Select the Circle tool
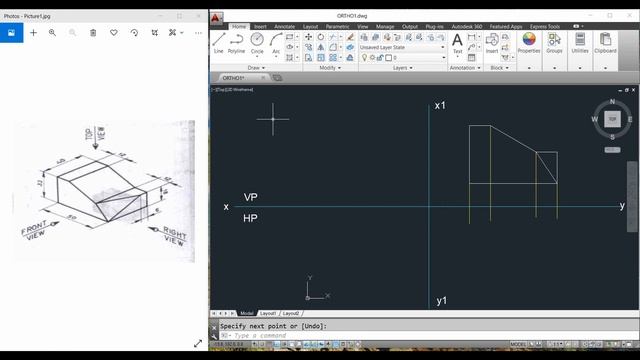 pos(257,43)
